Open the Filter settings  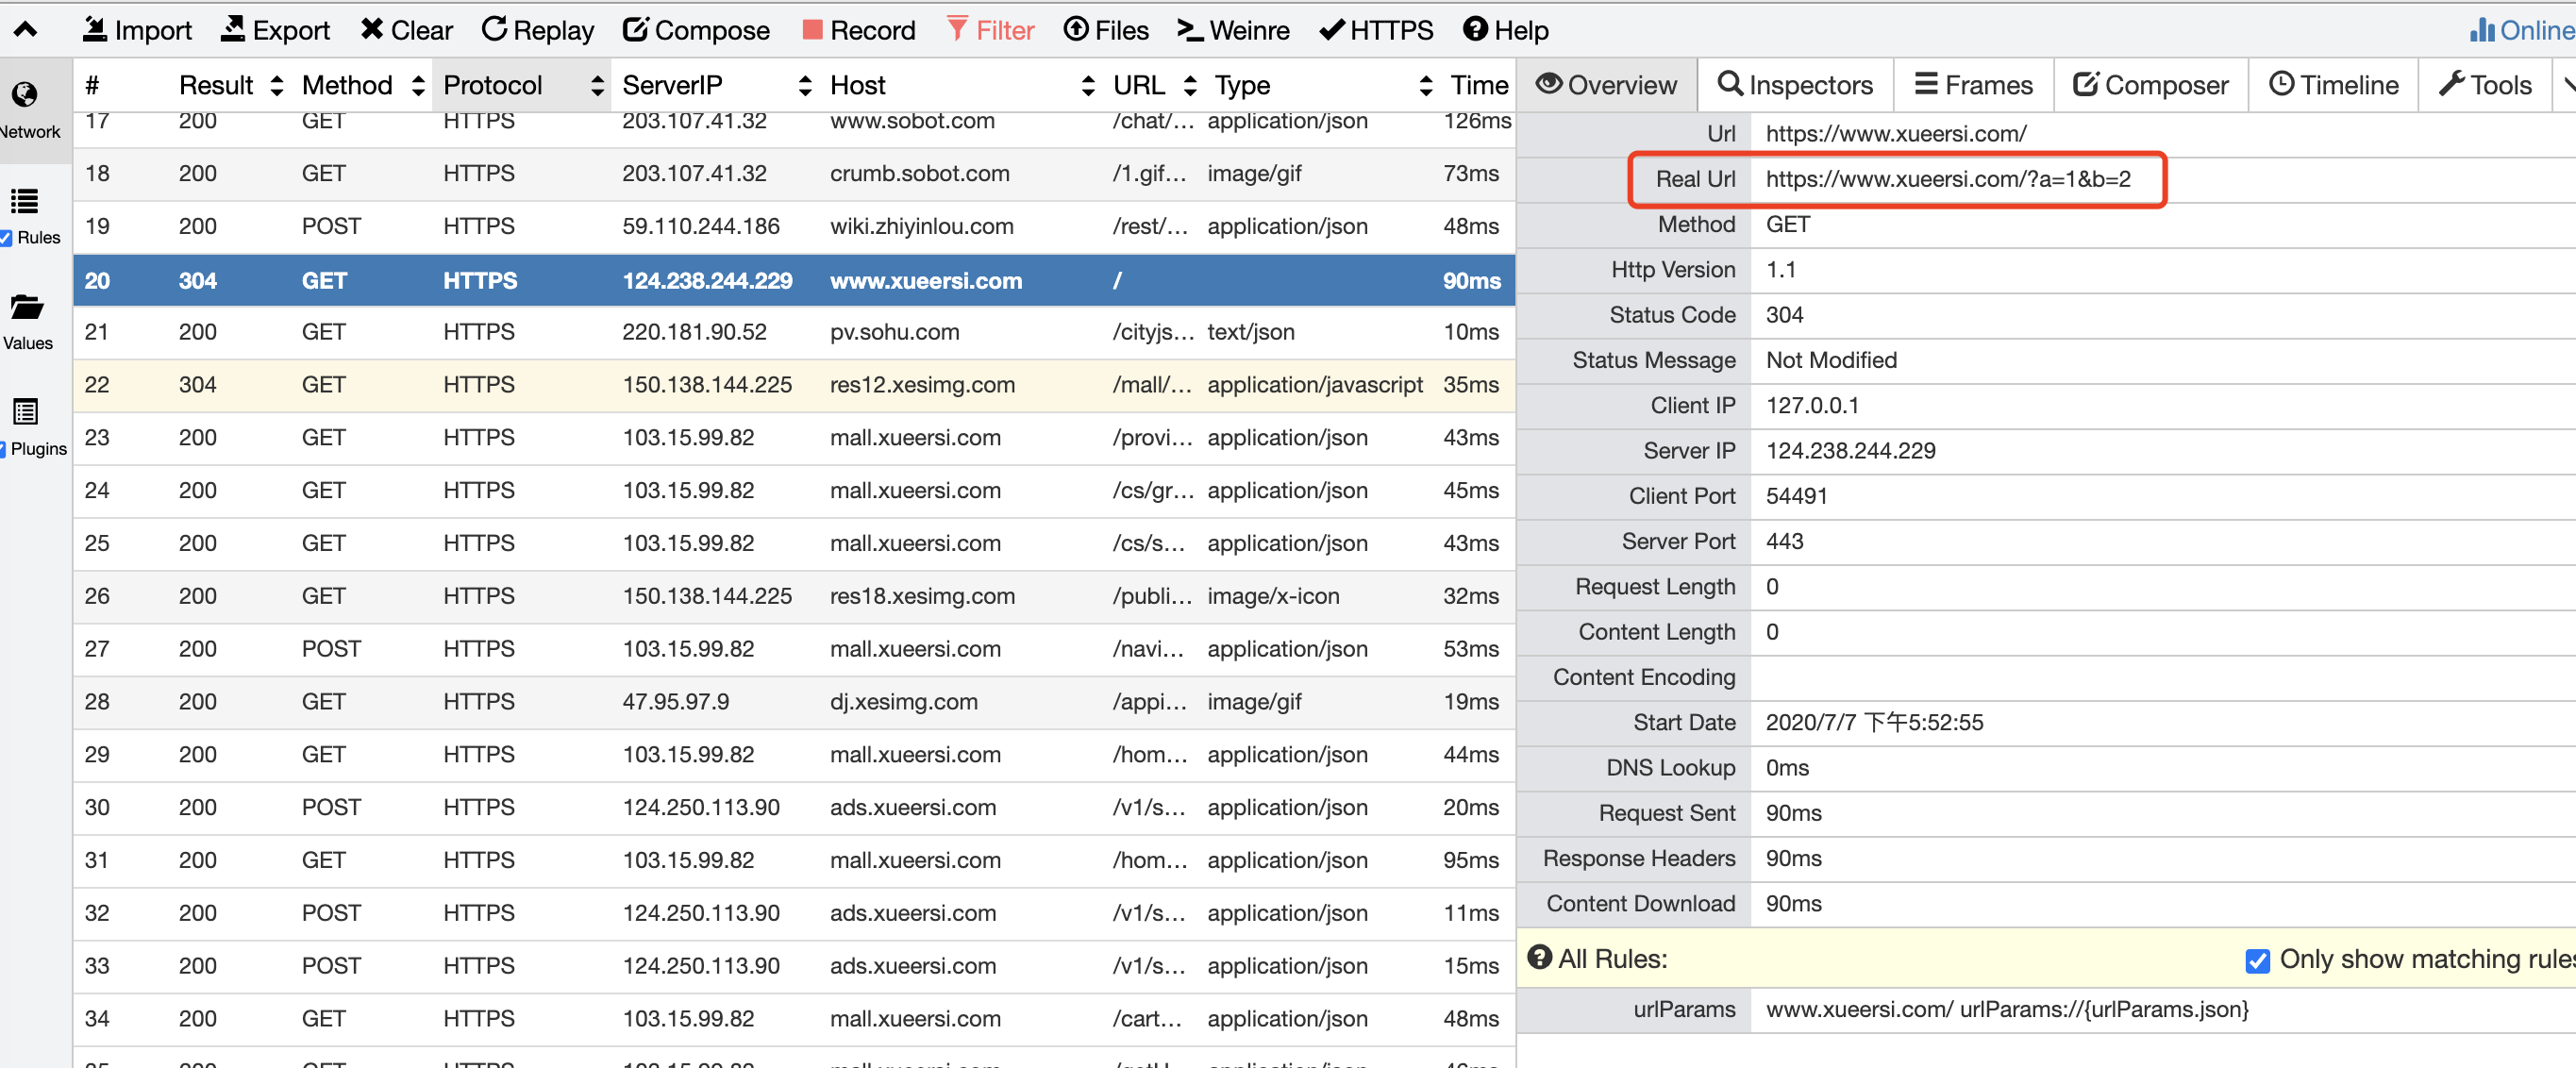pos(990,30)
